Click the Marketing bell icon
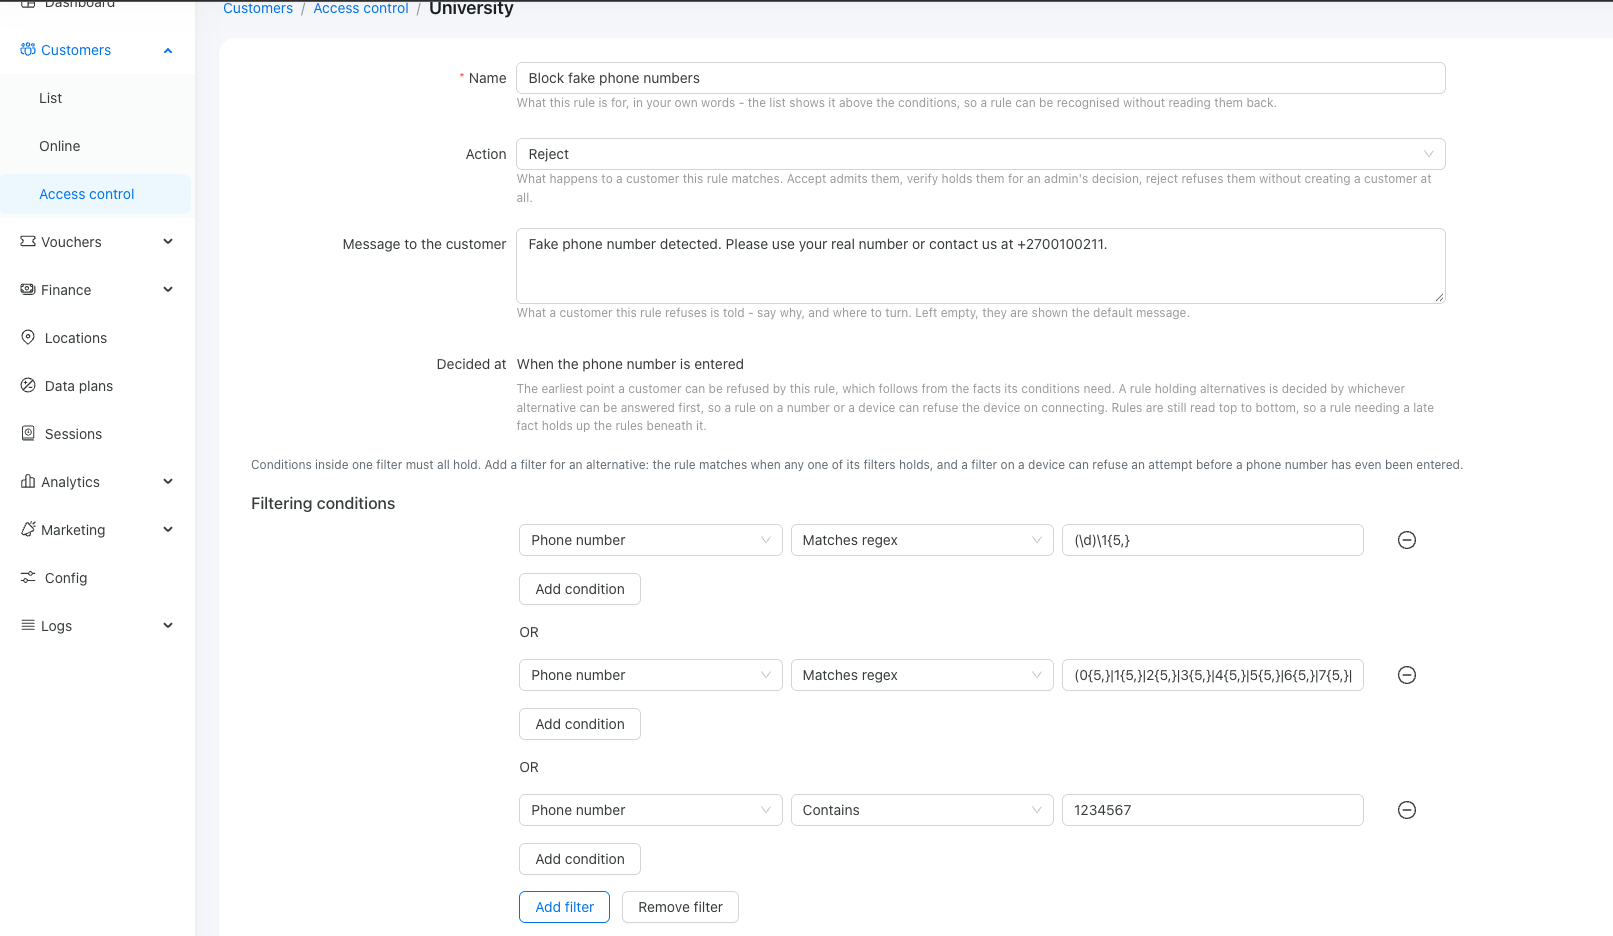This screenshot has width=1613, height=936. (28, 529)
